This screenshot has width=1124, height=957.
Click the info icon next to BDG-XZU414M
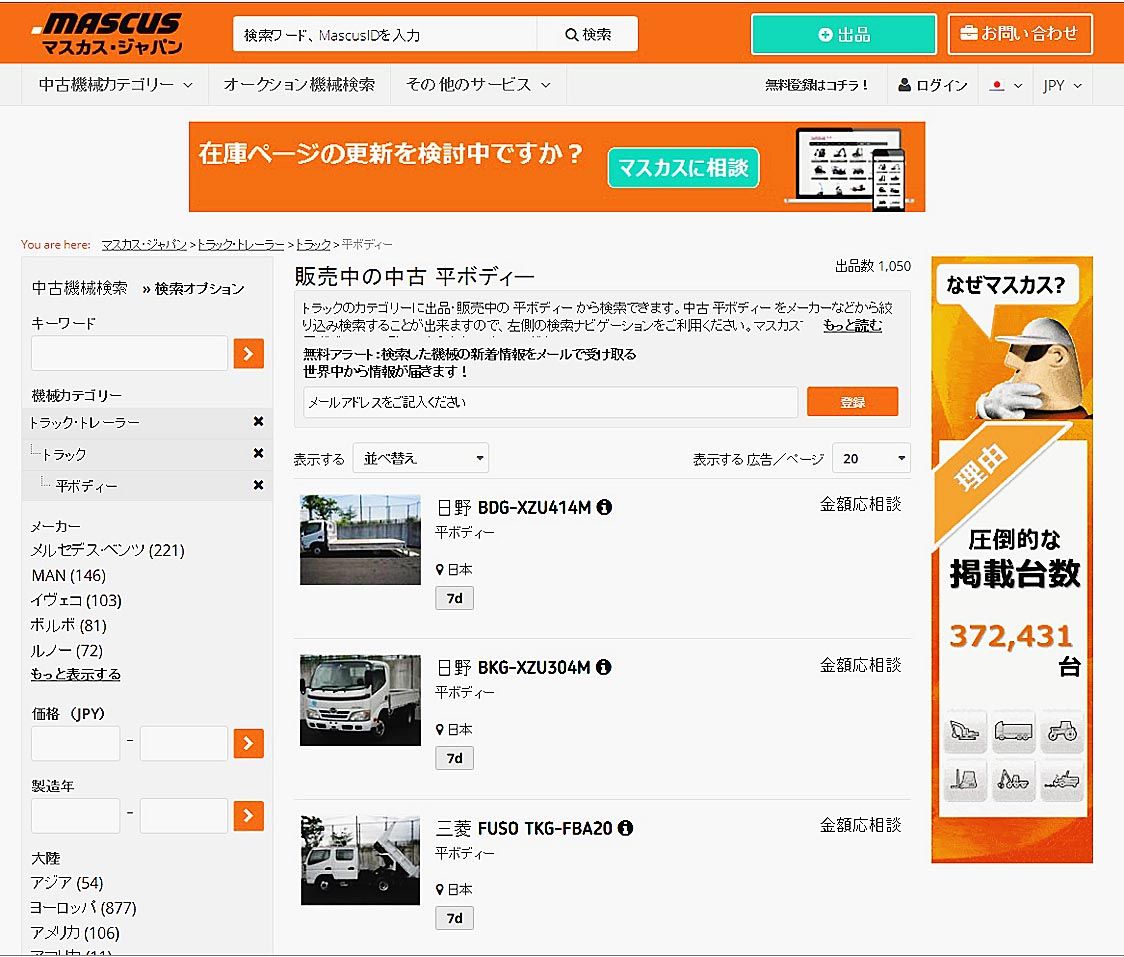coord(604,507)
